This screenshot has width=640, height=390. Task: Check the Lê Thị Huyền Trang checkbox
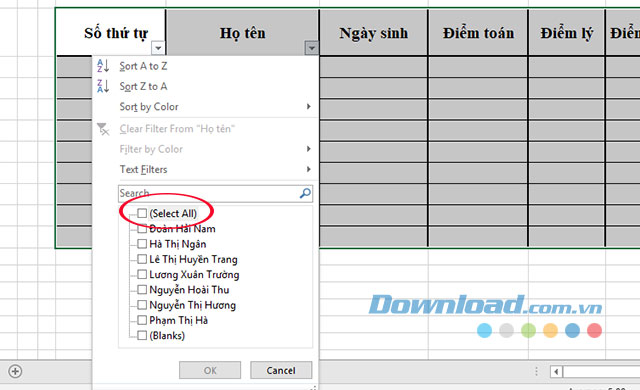click(x=142, y=259)
